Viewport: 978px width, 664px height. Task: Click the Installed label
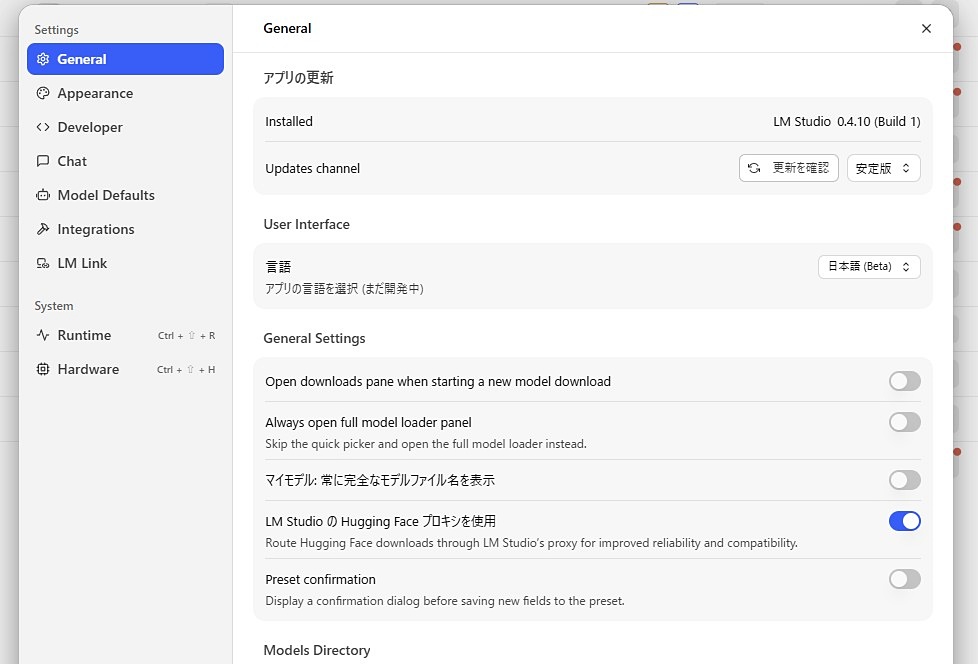pos(289,122)
